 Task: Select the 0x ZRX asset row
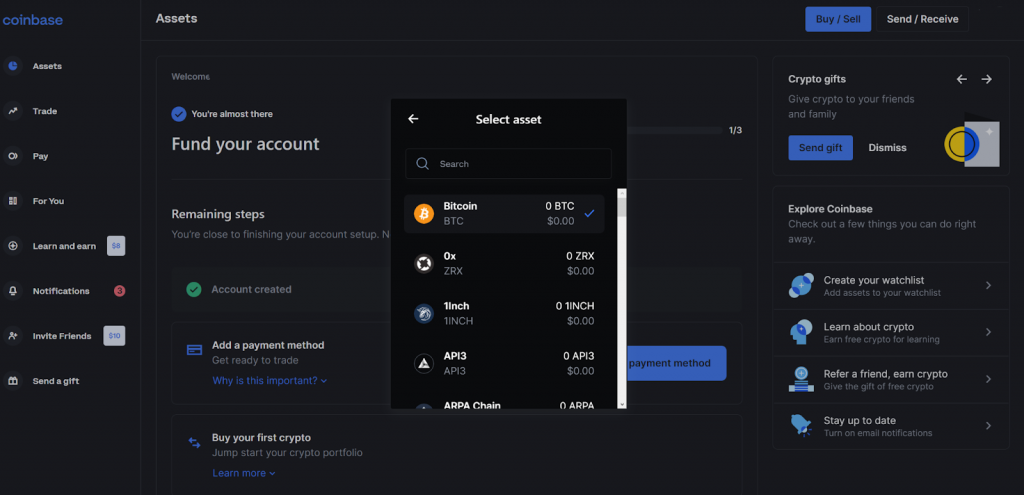pyautogui.click(x=504, y=263)
